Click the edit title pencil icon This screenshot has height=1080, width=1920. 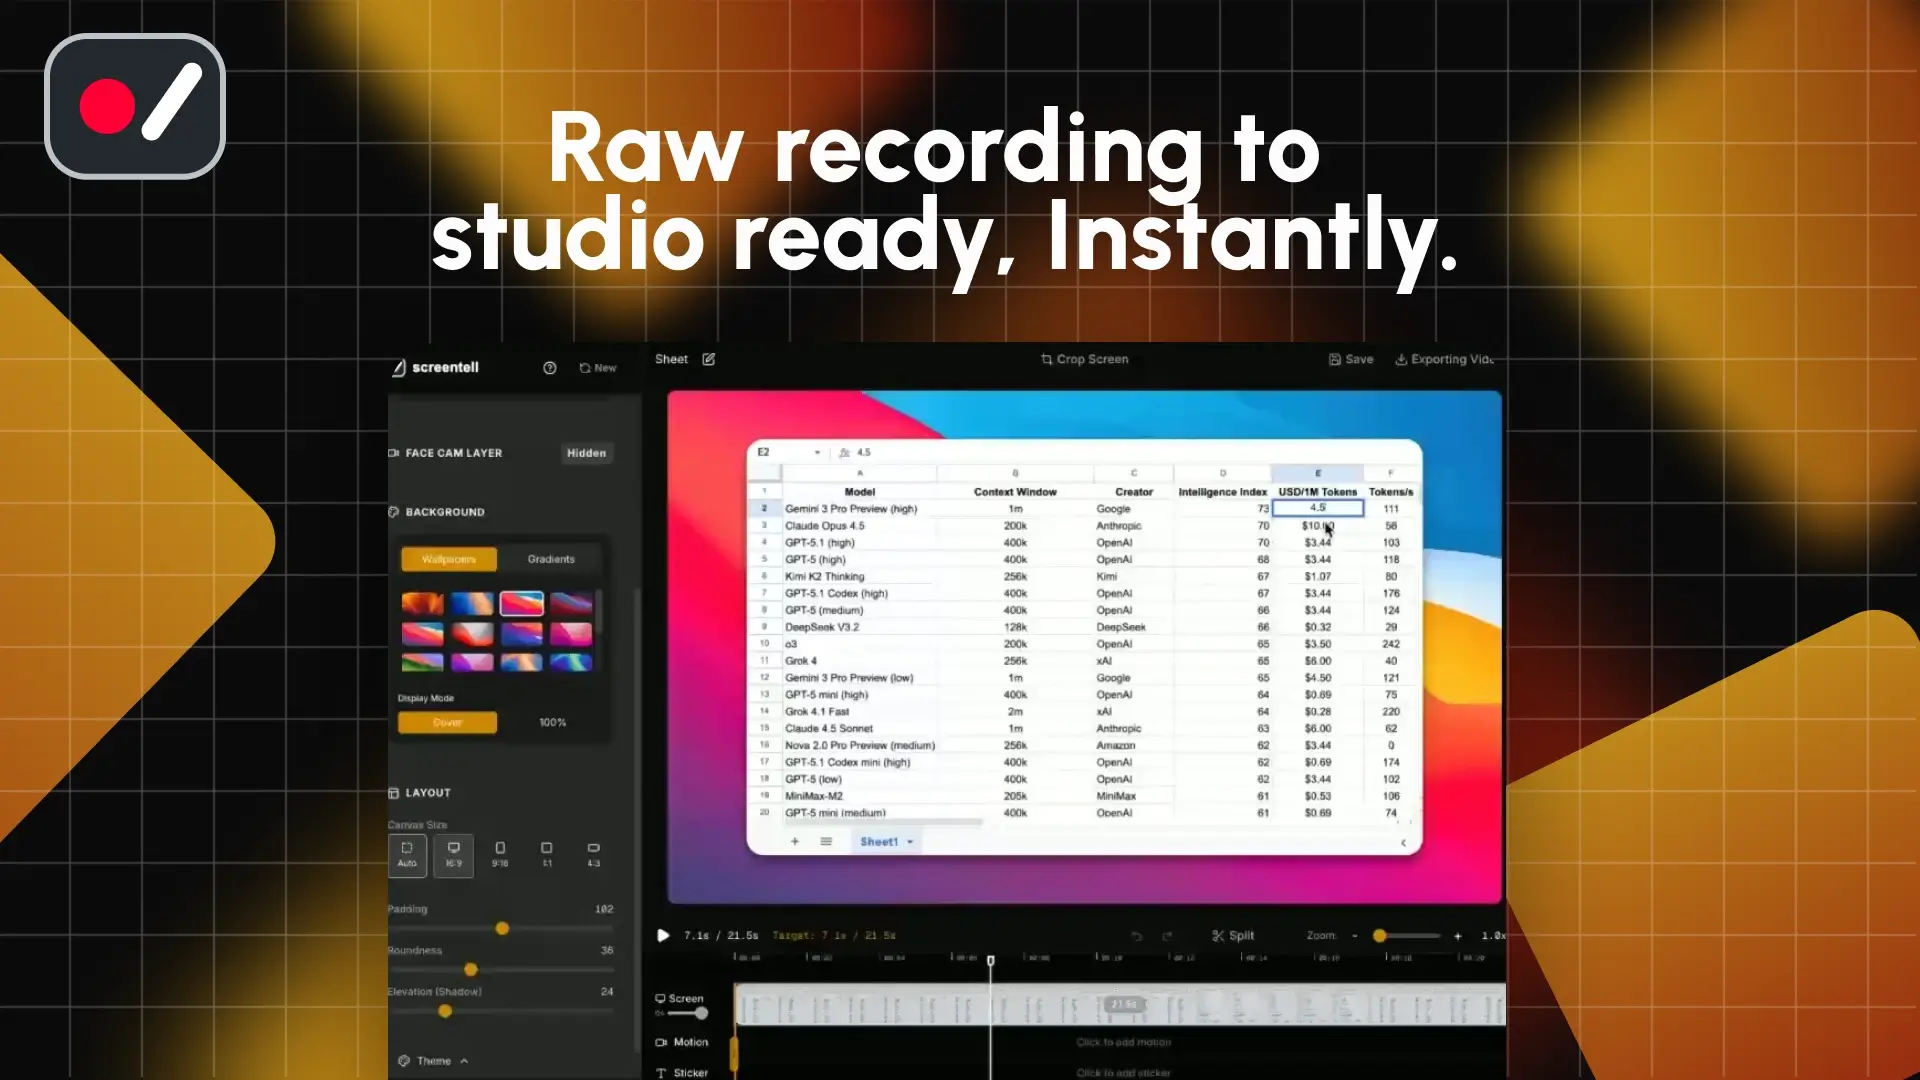pyautogui.click(x=709, y=359)
